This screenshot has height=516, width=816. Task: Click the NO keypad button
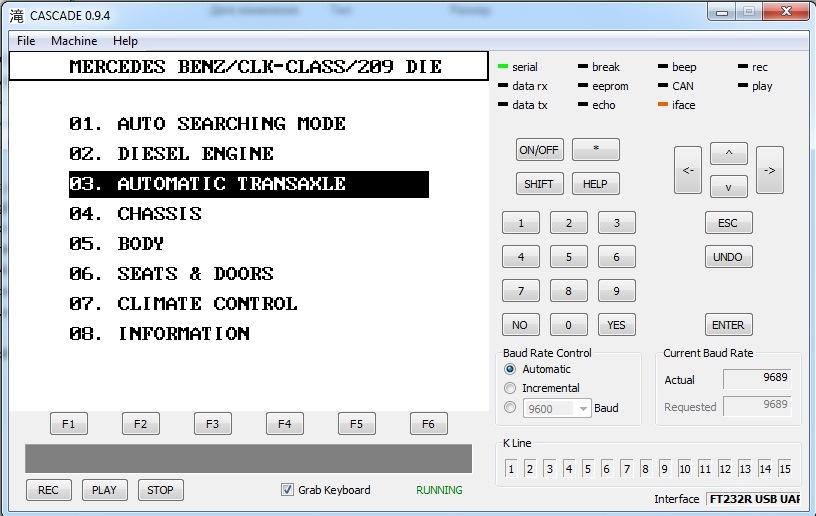pos(521,325)
